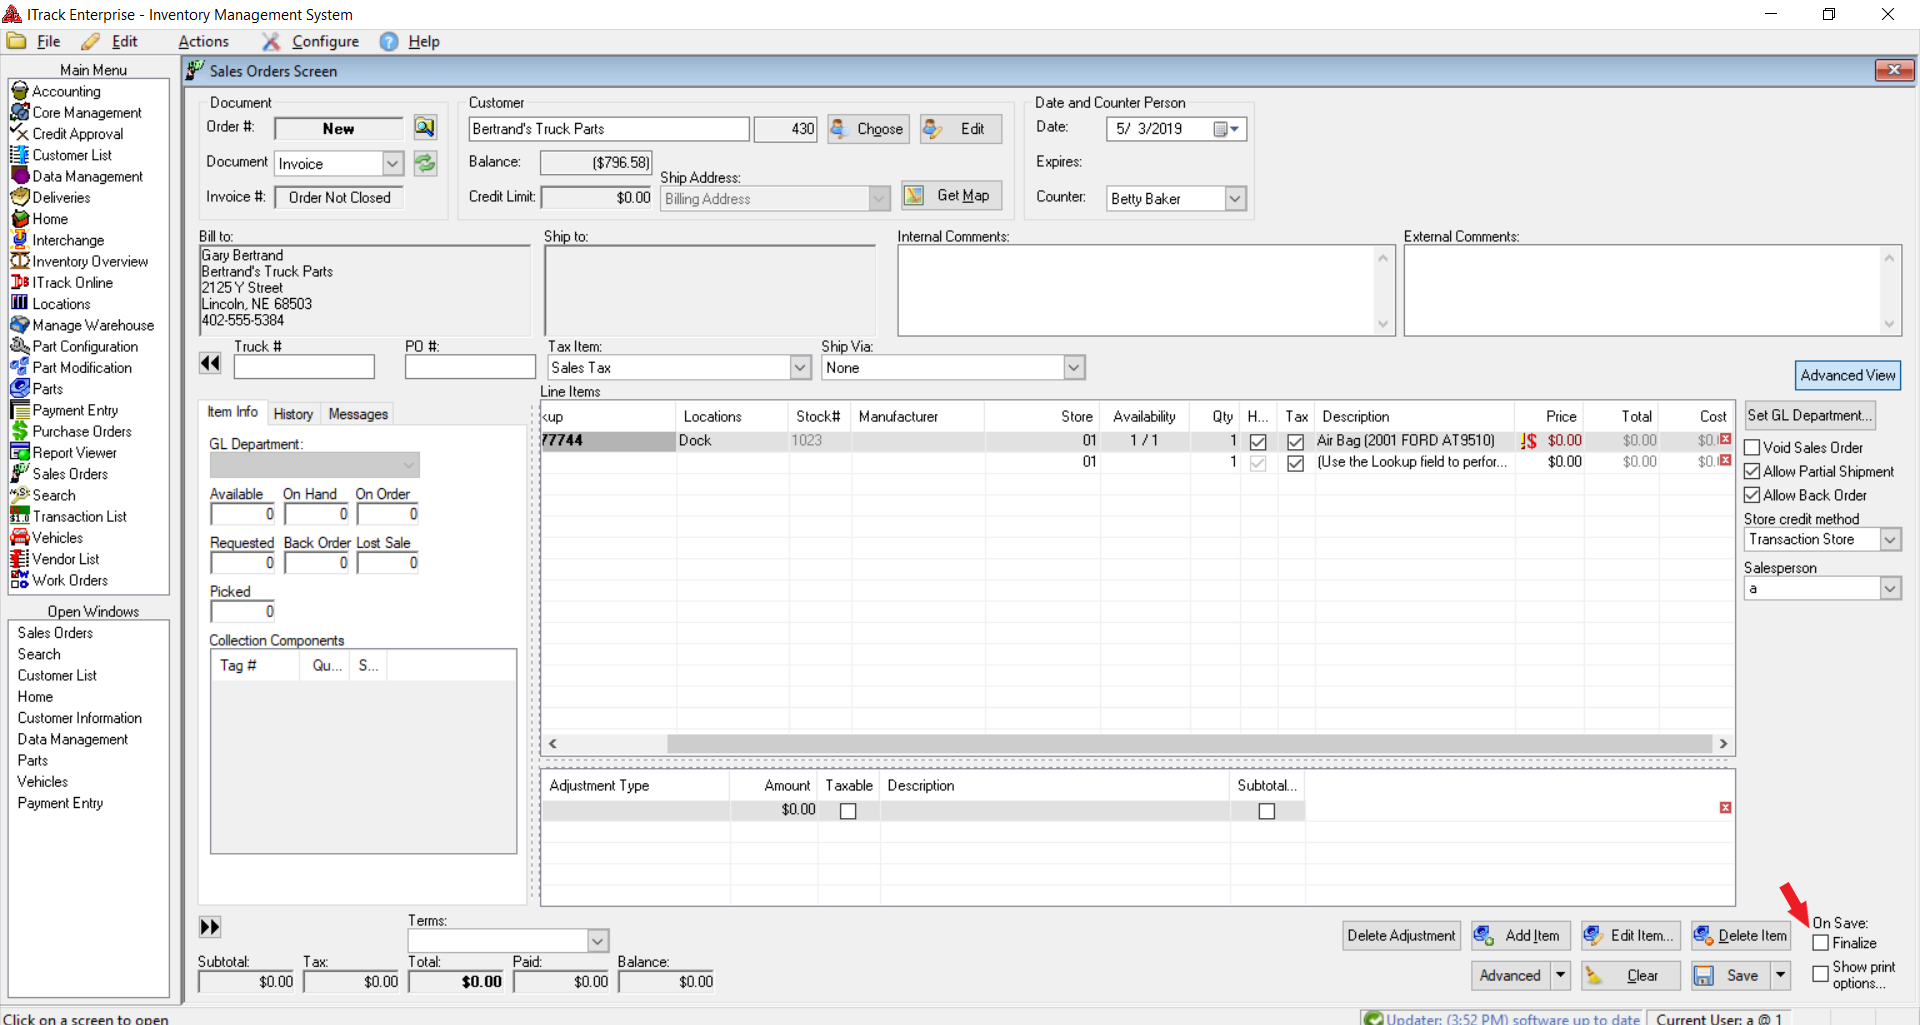Click the rewind double-arrow icon beside Truck #
Screen dimensions: 1920x1025
[210, 364]
